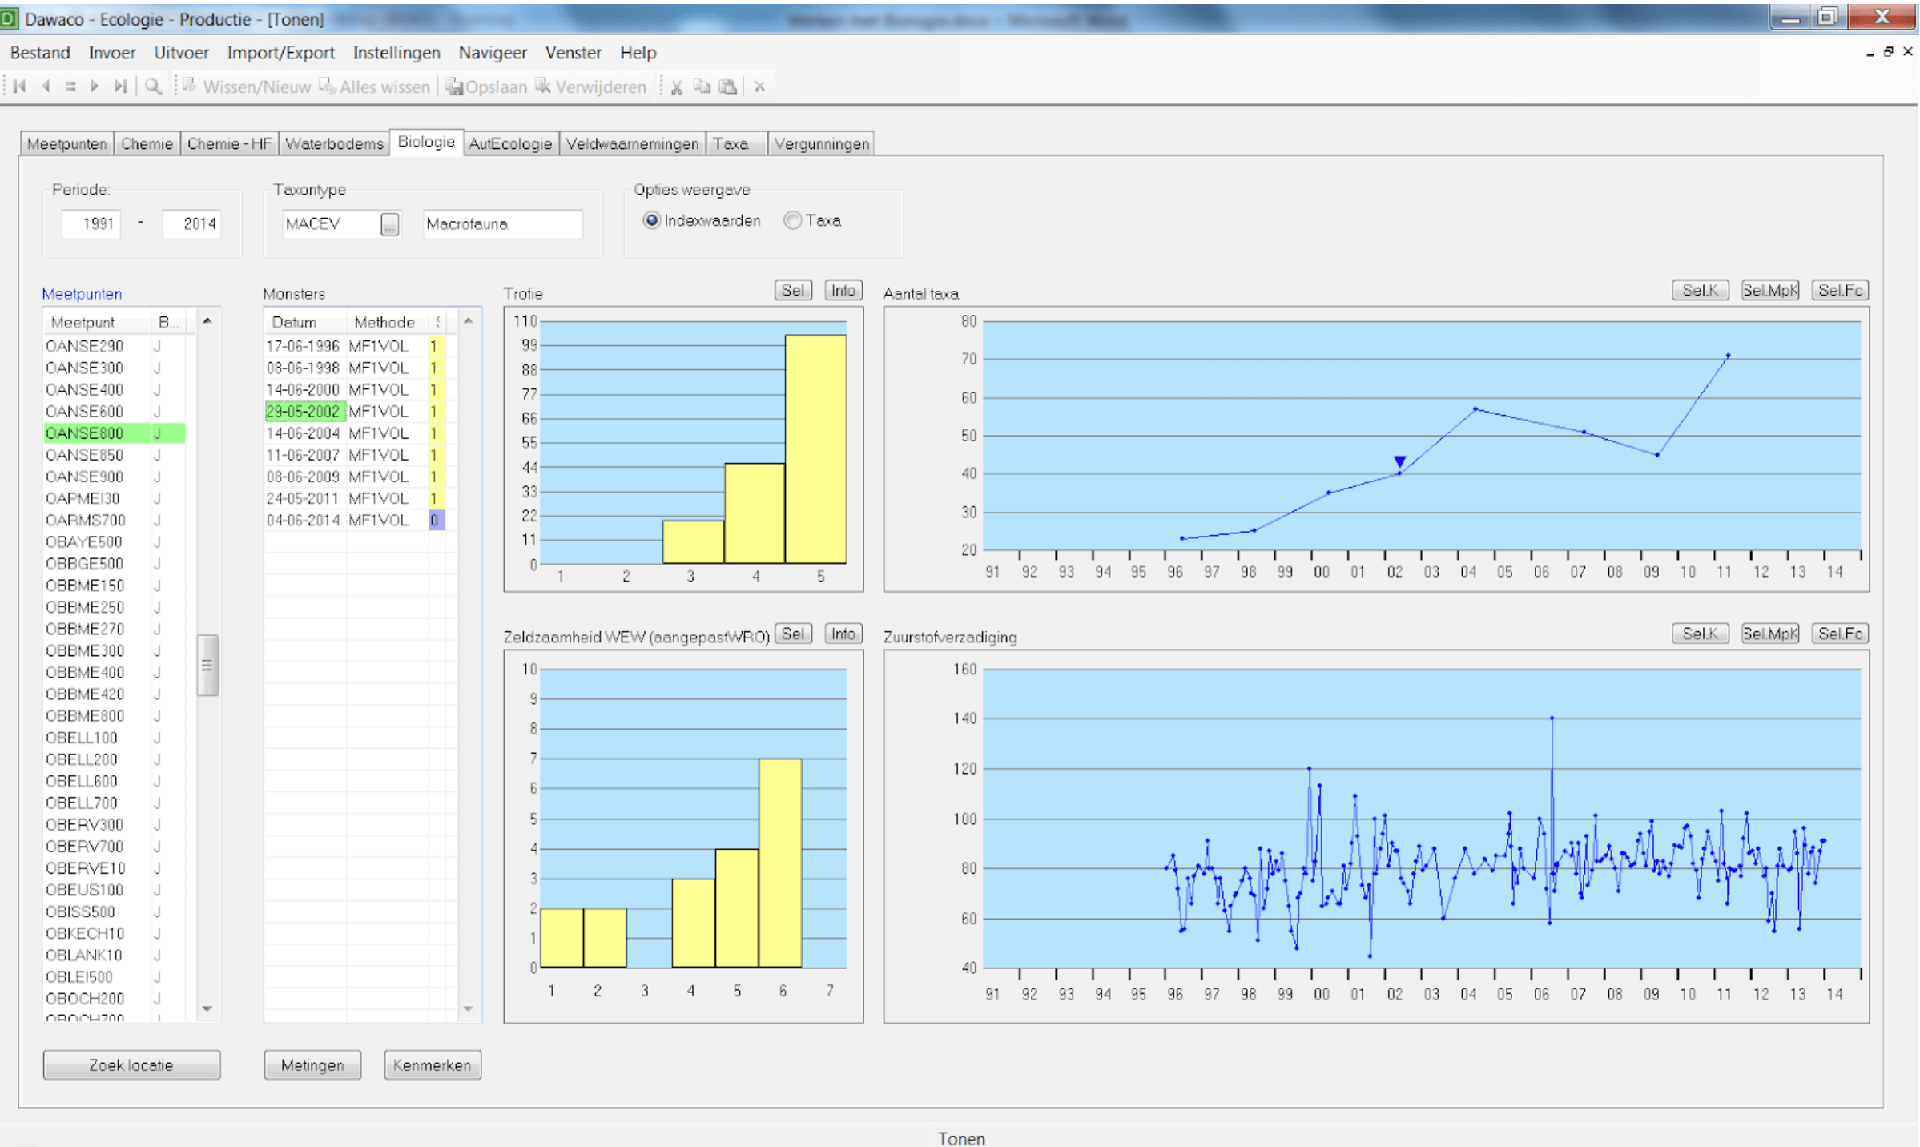The width and height of the screenshot is (1920, 1147).
Task: Click the cut scissors icon
Action: tap(677, 87)
